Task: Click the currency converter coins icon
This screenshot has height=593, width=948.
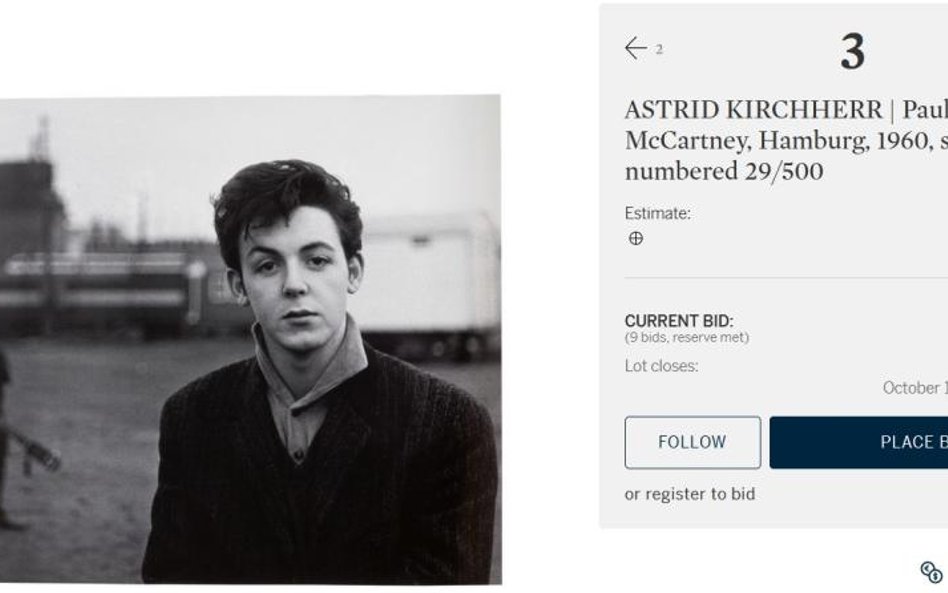Action: click(x=930, y=571)
